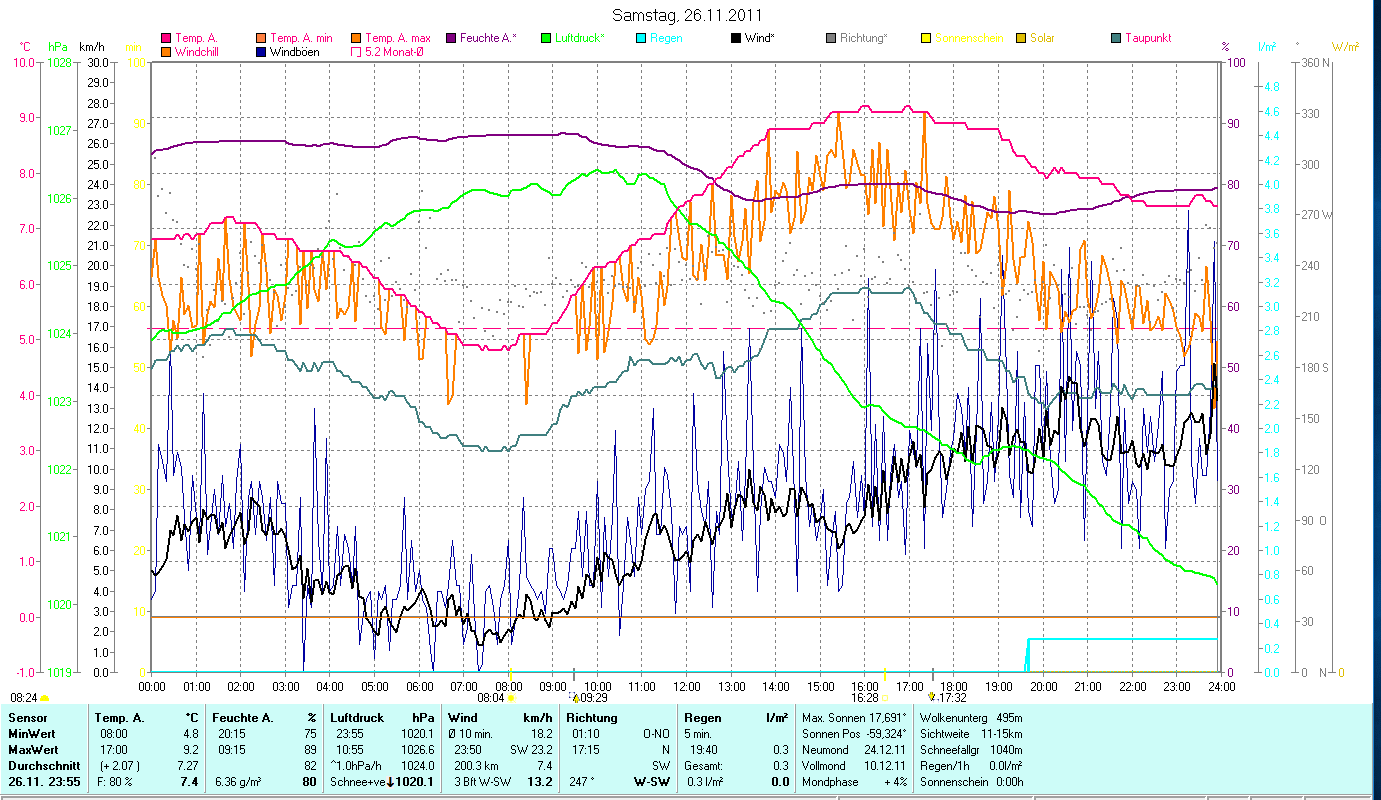This screenshot has height=800, width=1381.
Task: Click the Taupunkt teal legend square
Action: click(x=1116, y=38)
